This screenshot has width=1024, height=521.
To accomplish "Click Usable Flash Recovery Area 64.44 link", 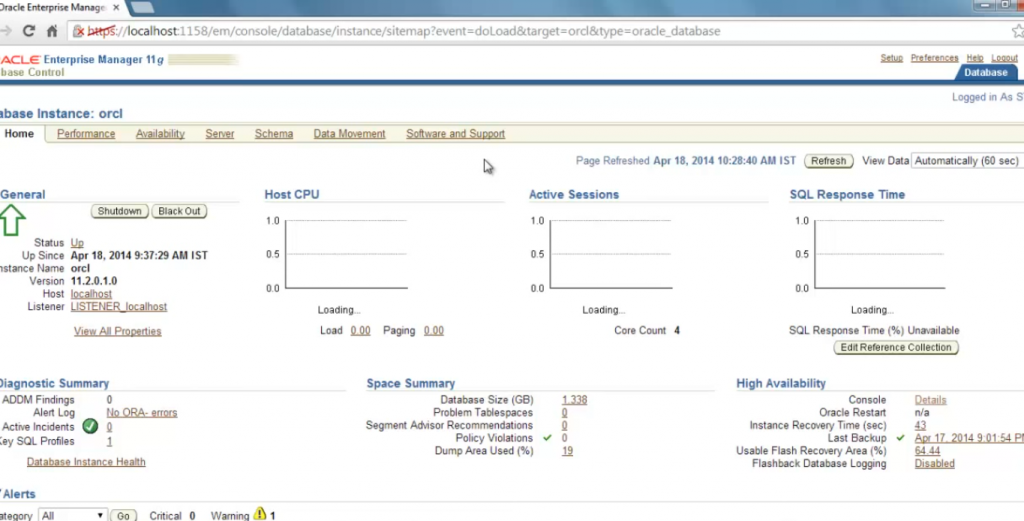I will (x=927, y=450).
